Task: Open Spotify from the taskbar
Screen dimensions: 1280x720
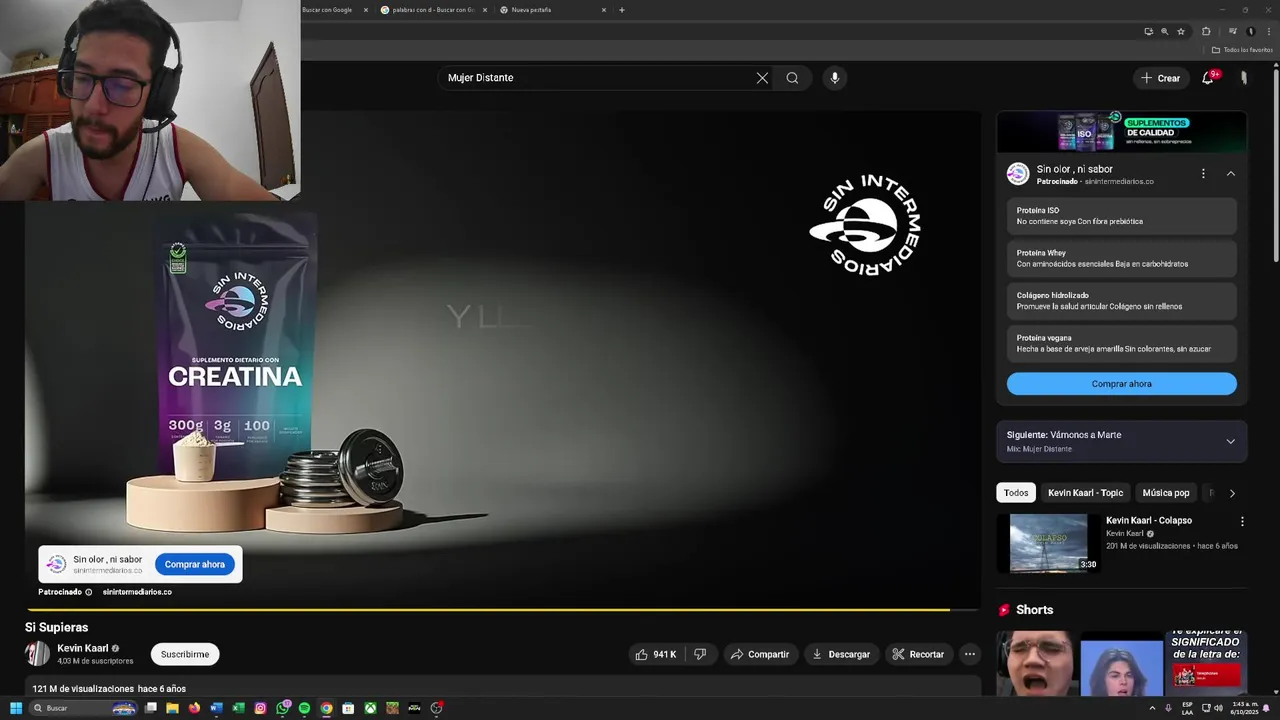Action: point(304,708)
